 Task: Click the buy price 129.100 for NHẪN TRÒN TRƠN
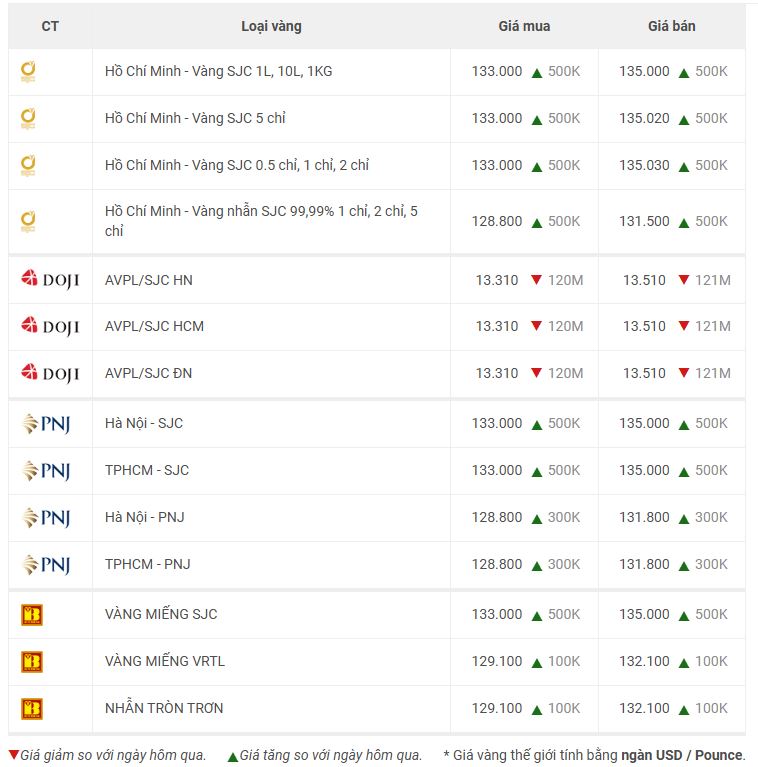(x=497, y=708)
